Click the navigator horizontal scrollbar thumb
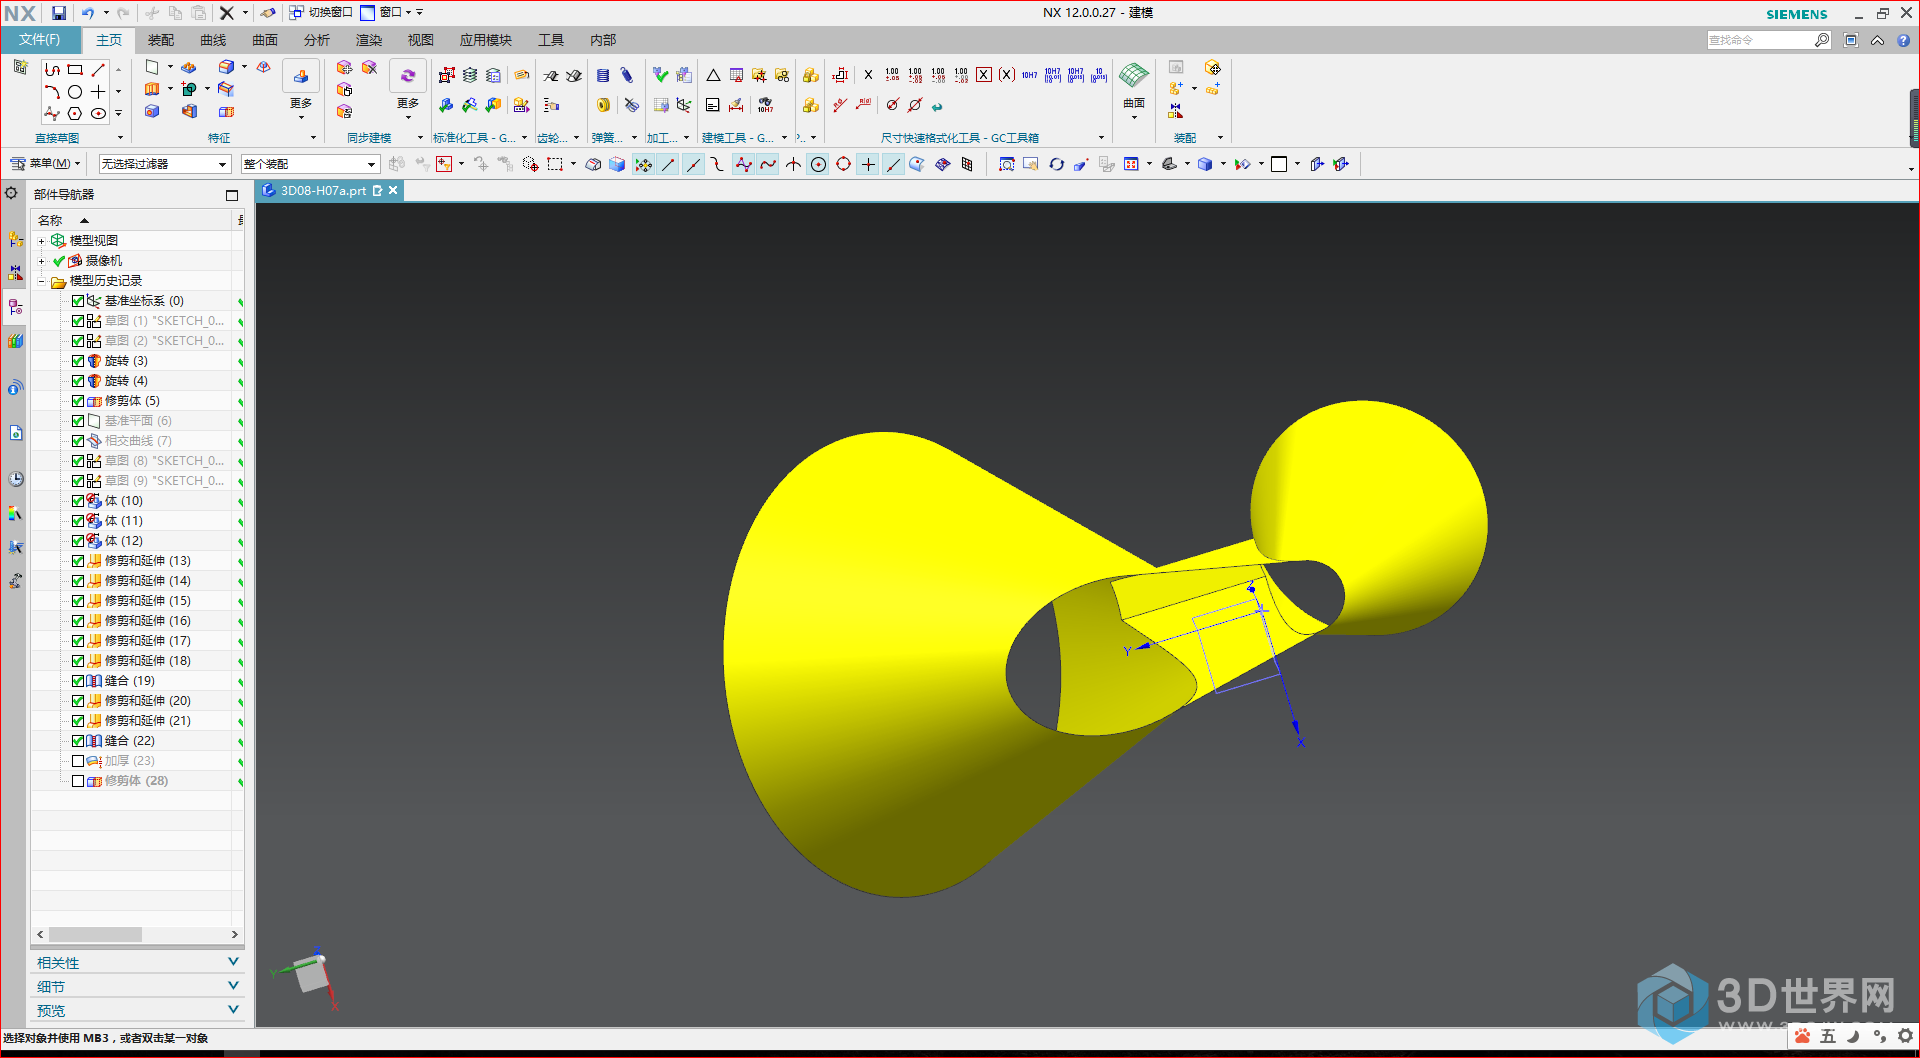1920x1058 pixels. coord(96,934)
